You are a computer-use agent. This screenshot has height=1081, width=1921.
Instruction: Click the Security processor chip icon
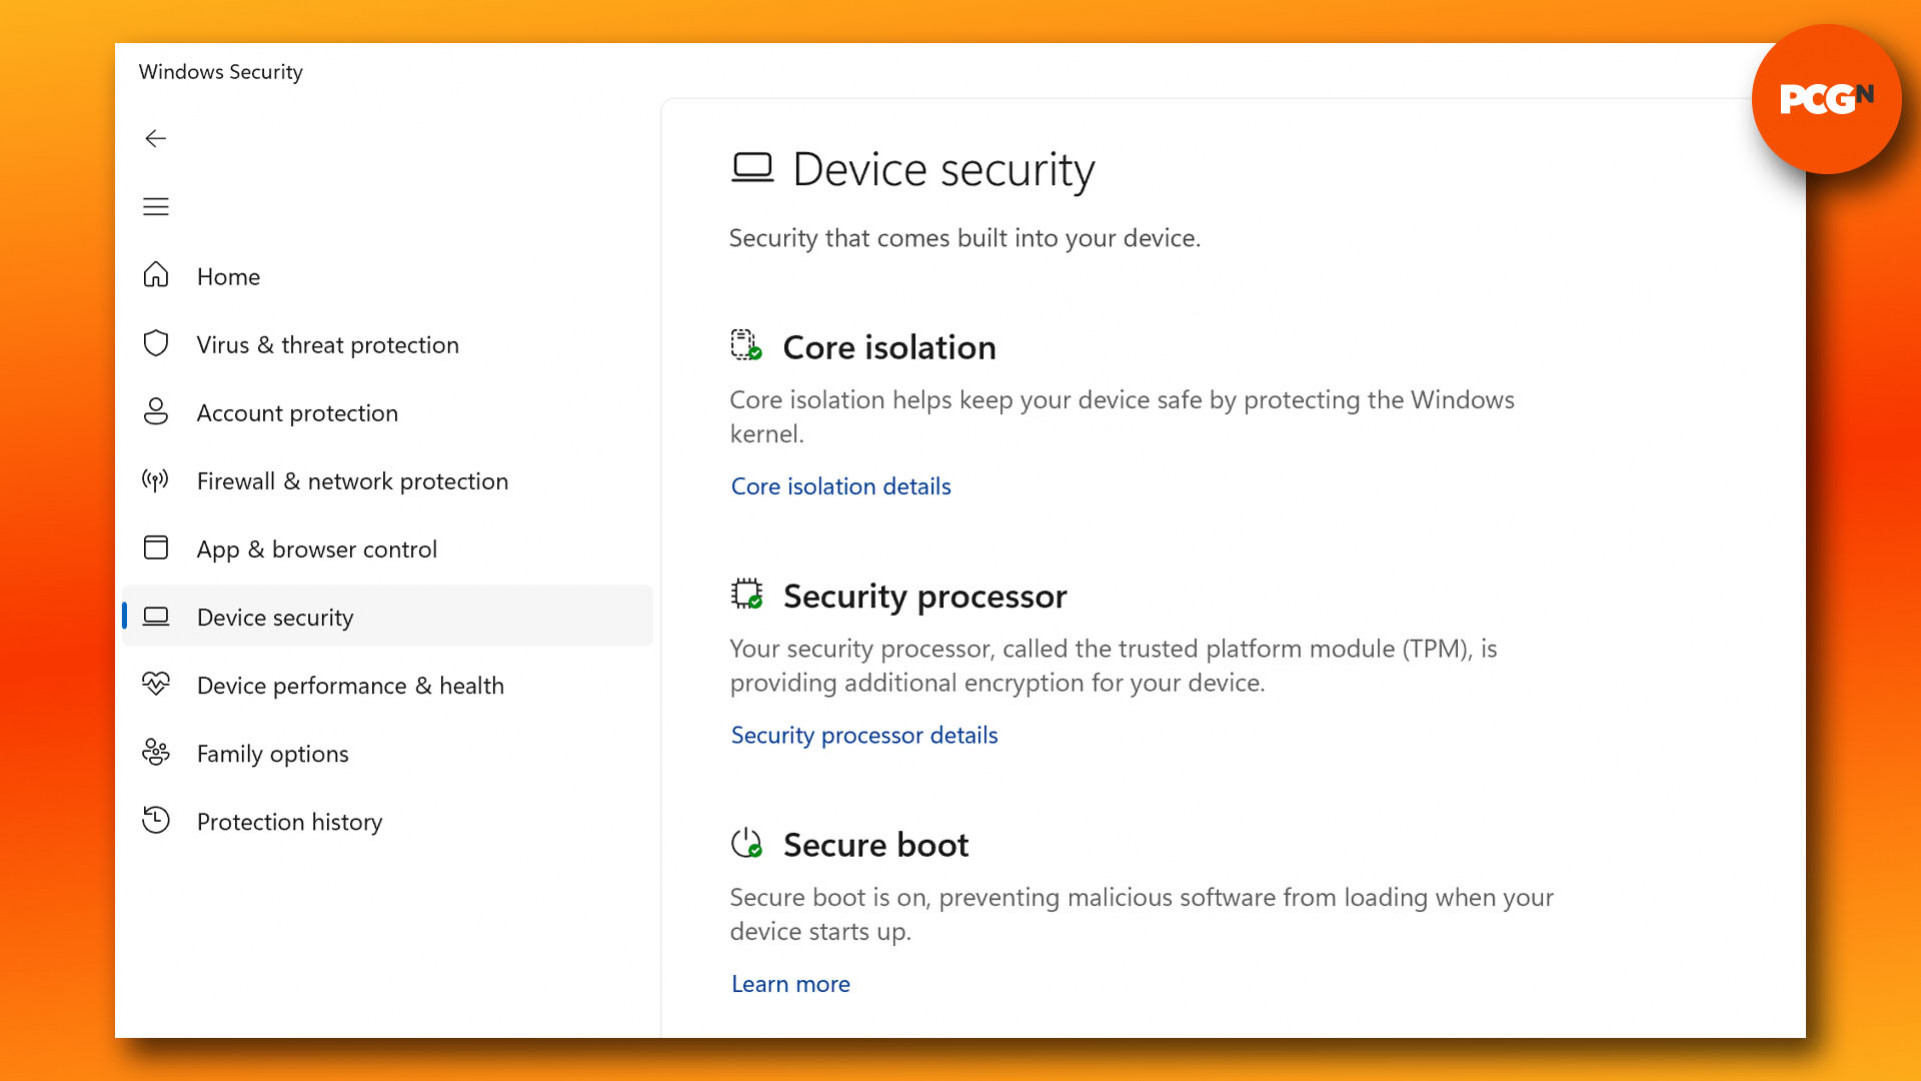tap(746, 594)
